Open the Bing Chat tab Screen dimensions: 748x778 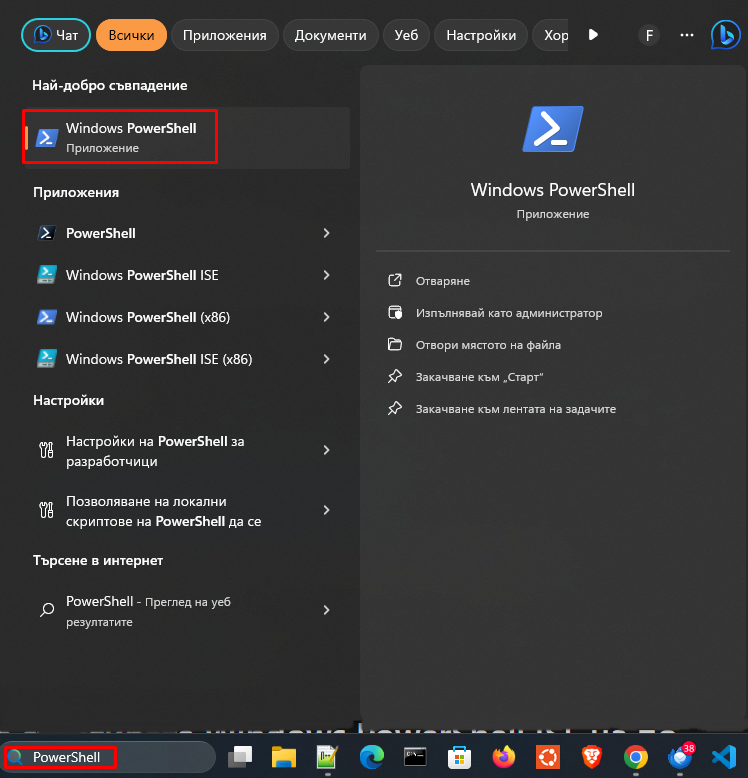(x=56, y=35)
